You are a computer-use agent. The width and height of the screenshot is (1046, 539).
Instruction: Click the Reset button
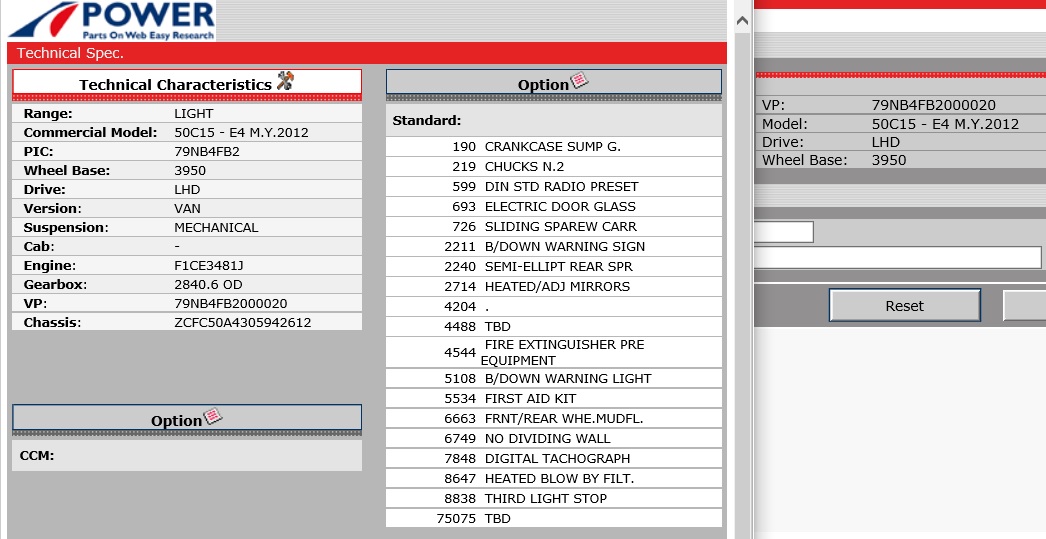(x=905, y=306)
